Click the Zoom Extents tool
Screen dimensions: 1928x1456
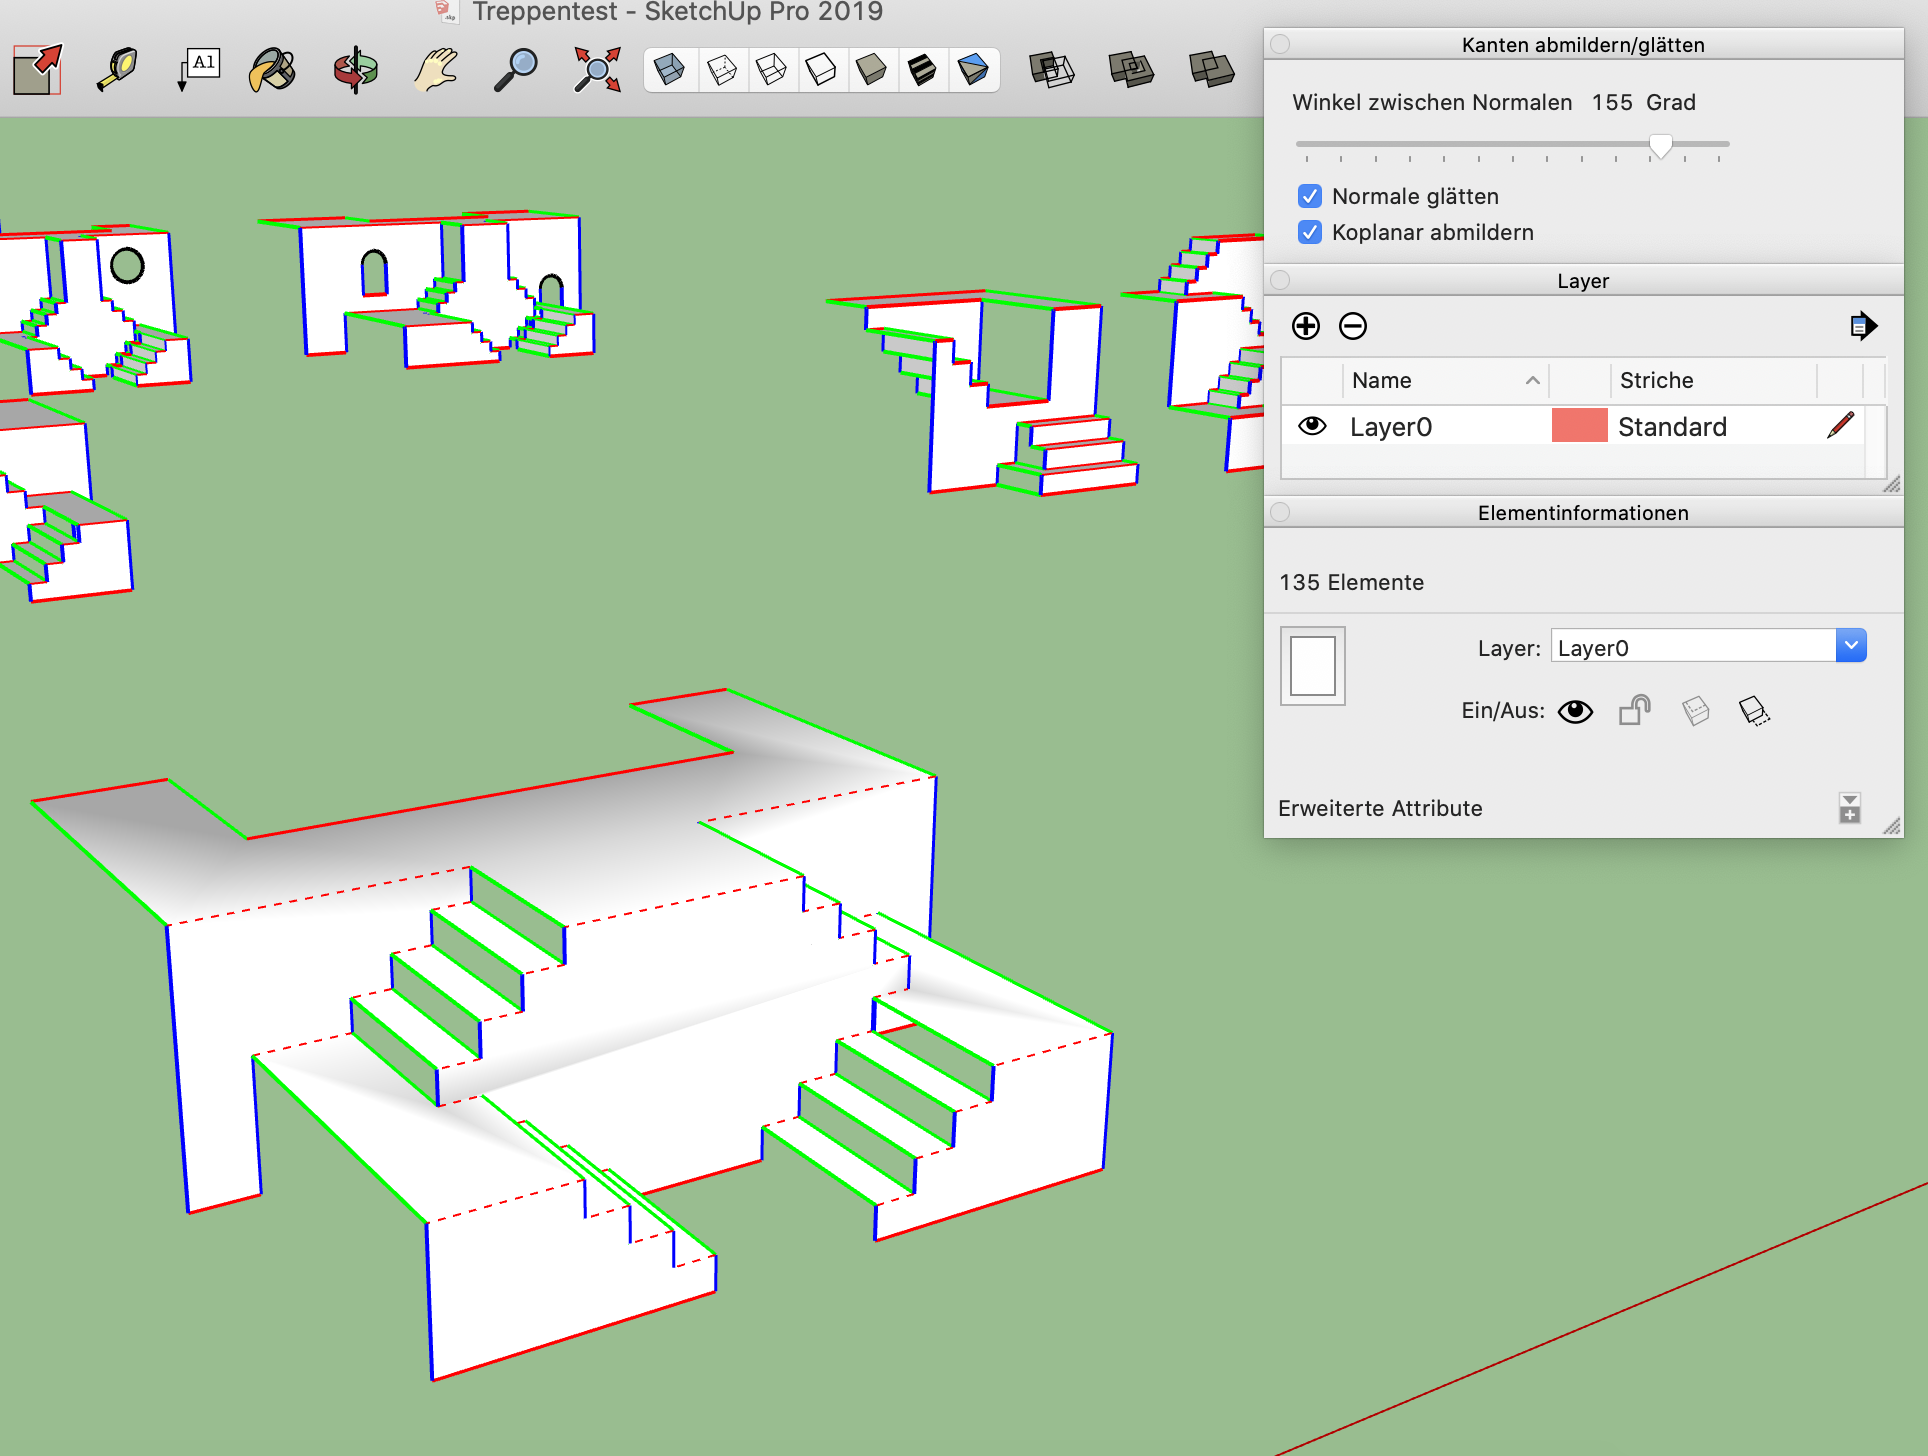(597, 70)
